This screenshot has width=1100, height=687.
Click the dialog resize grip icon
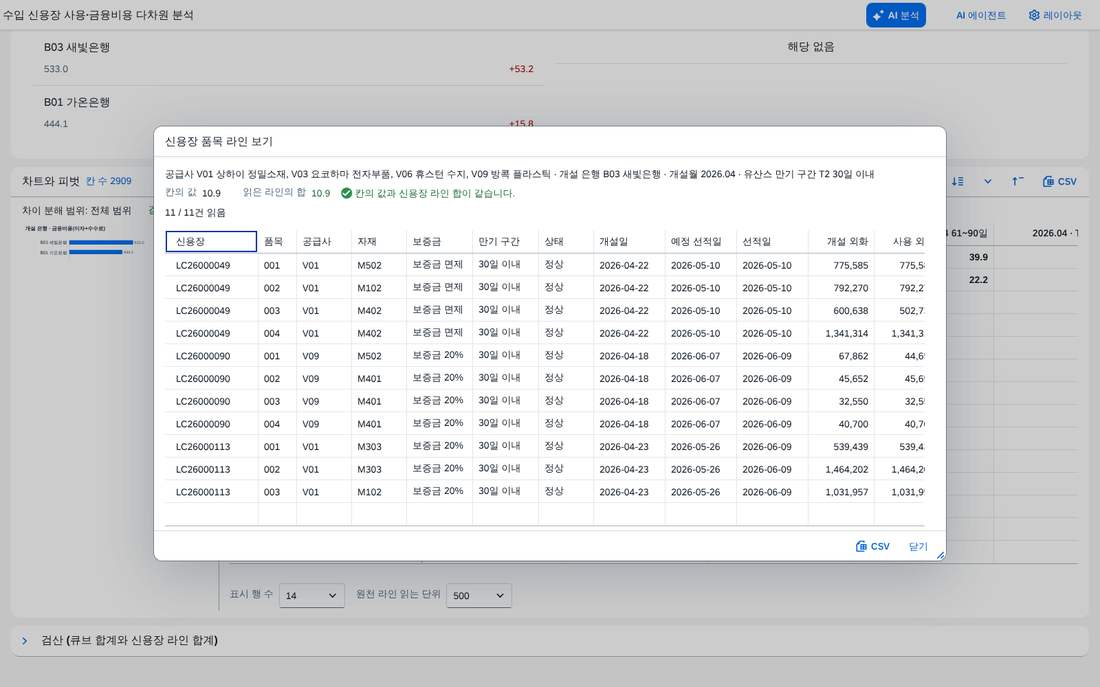tap(940, 555)
